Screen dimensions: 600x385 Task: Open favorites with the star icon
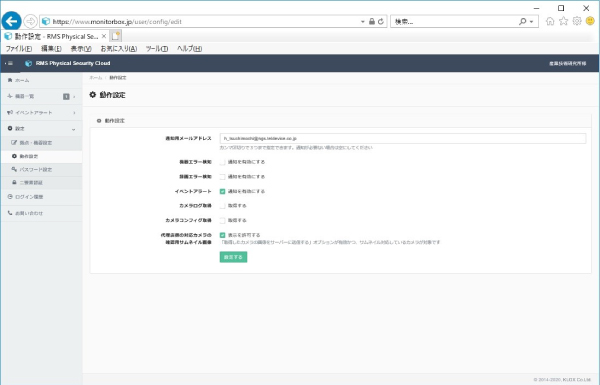pyautogui.click(x=563, y=21)
